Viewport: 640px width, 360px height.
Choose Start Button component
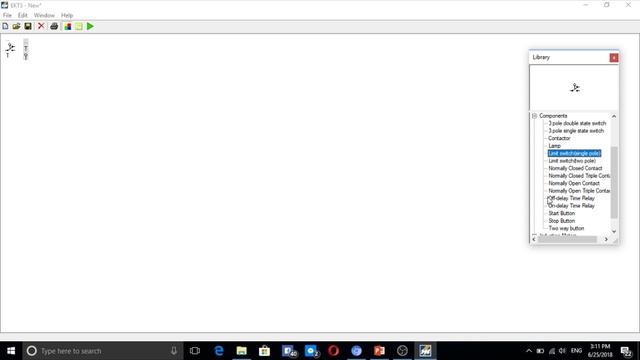562,213
